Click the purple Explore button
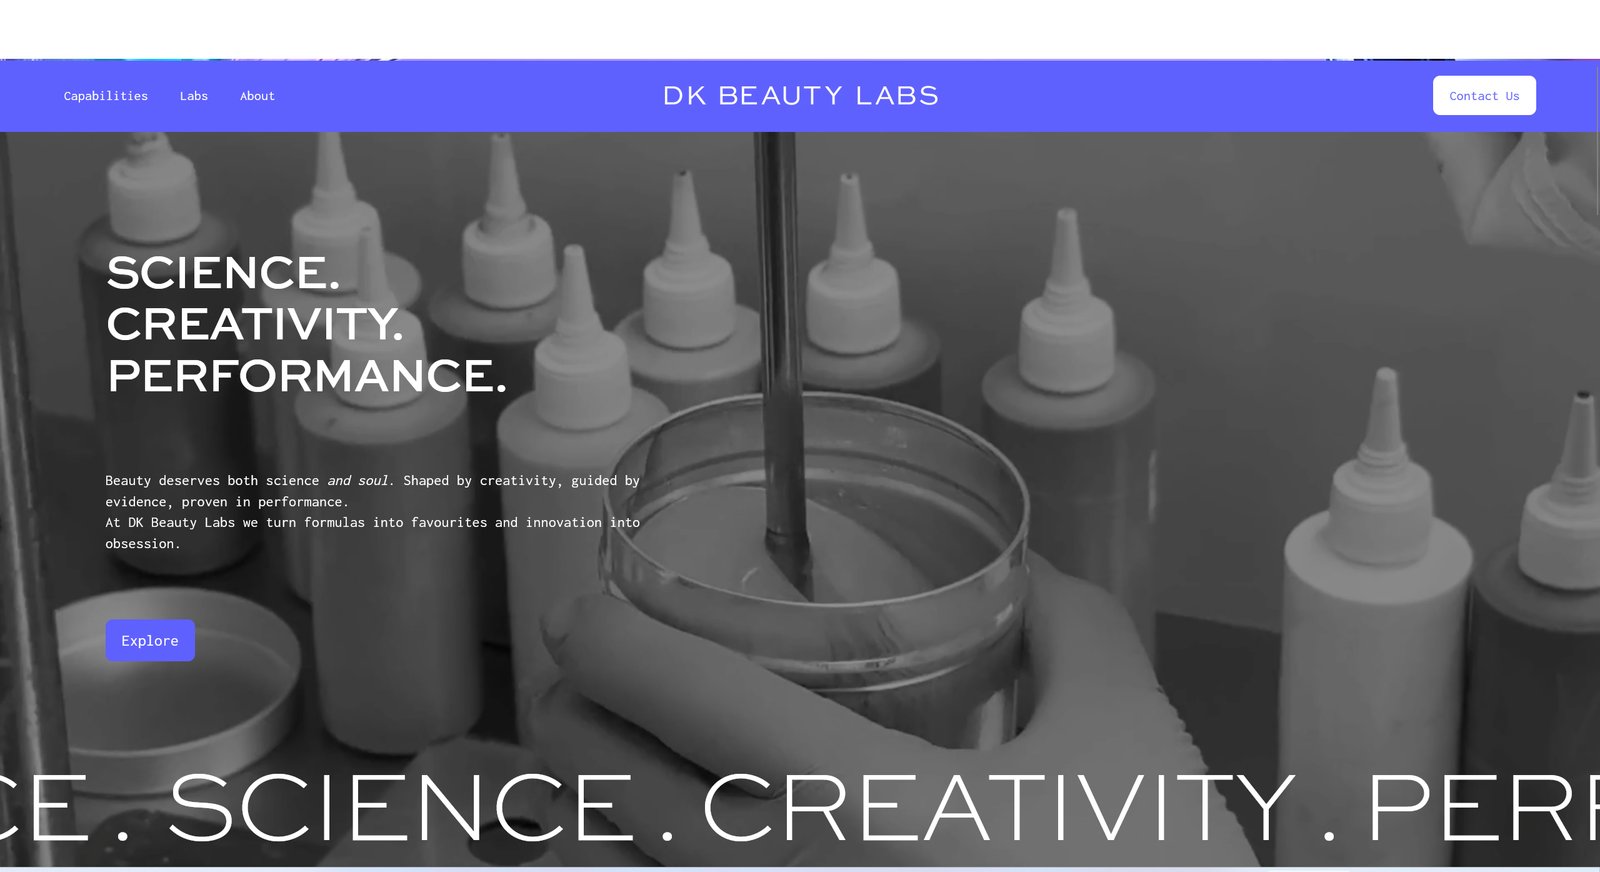The width and height of the screenshot is (1600, 872). click(150, 640)
